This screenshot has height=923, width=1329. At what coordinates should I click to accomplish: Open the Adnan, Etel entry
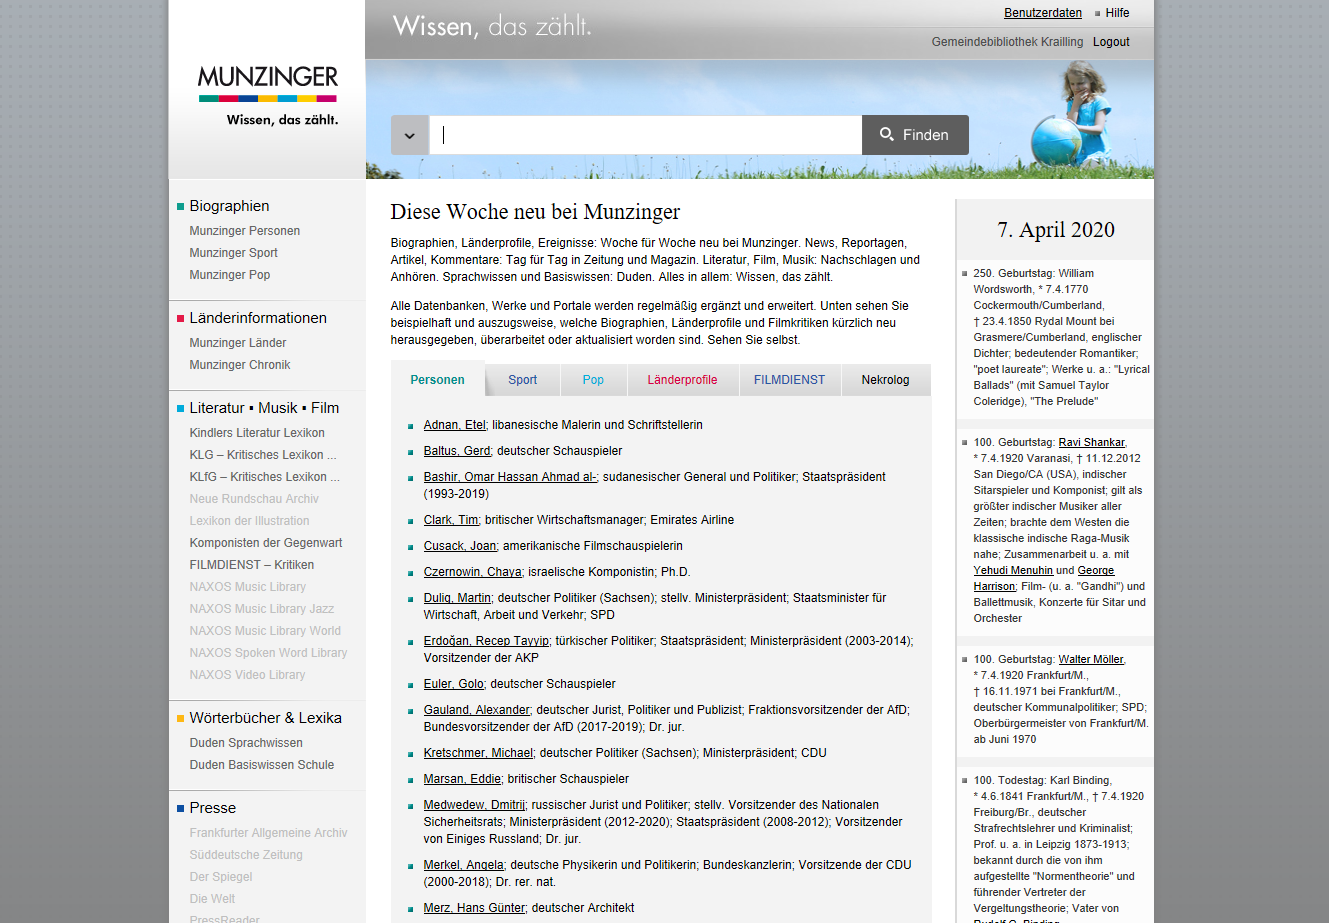click(454, 425)
